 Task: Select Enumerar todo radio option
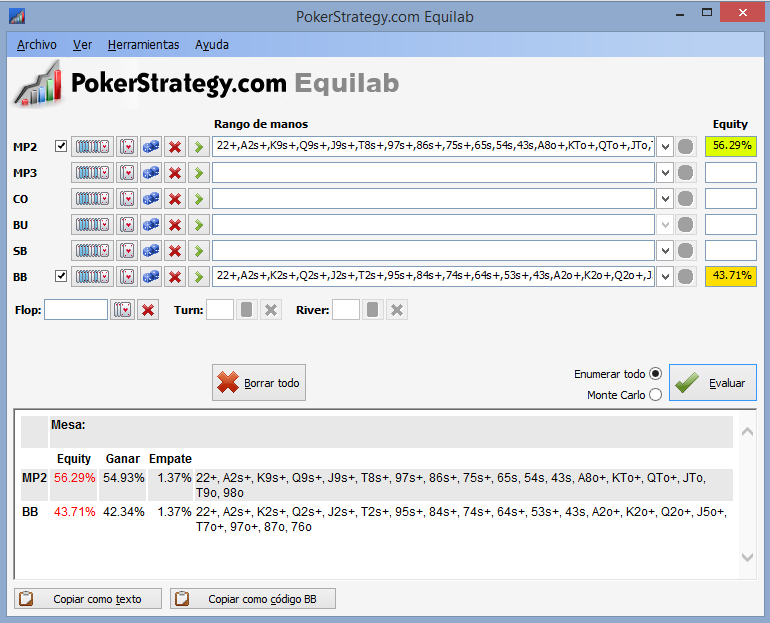[656, 374]
